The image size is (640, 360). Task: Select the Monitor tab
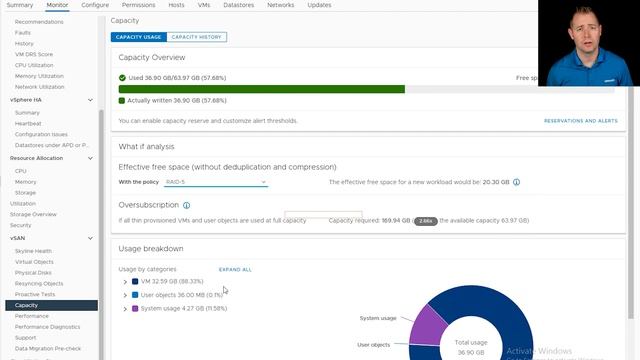pyautogui.click(x=57, y=5)
